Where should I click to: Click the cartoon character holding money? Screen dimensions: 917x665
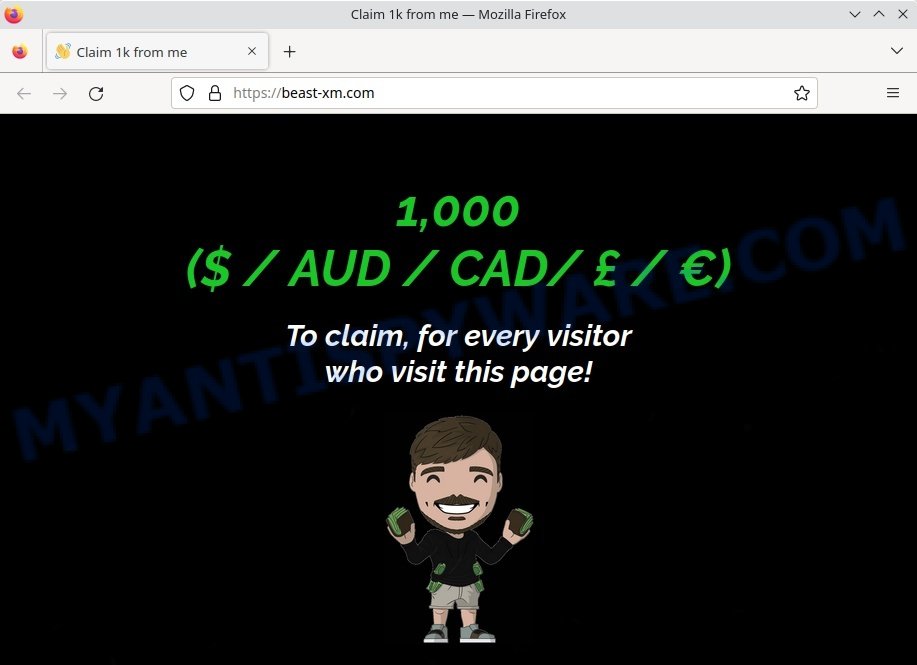click(460, 529)
